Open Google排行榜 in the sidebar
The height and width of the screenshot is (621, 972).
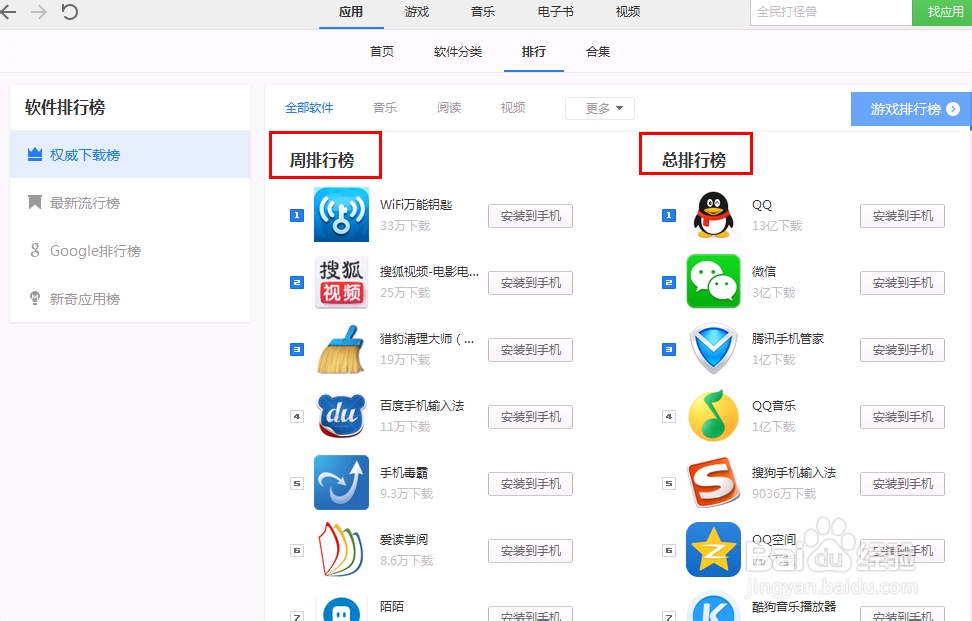coord(95,251)
